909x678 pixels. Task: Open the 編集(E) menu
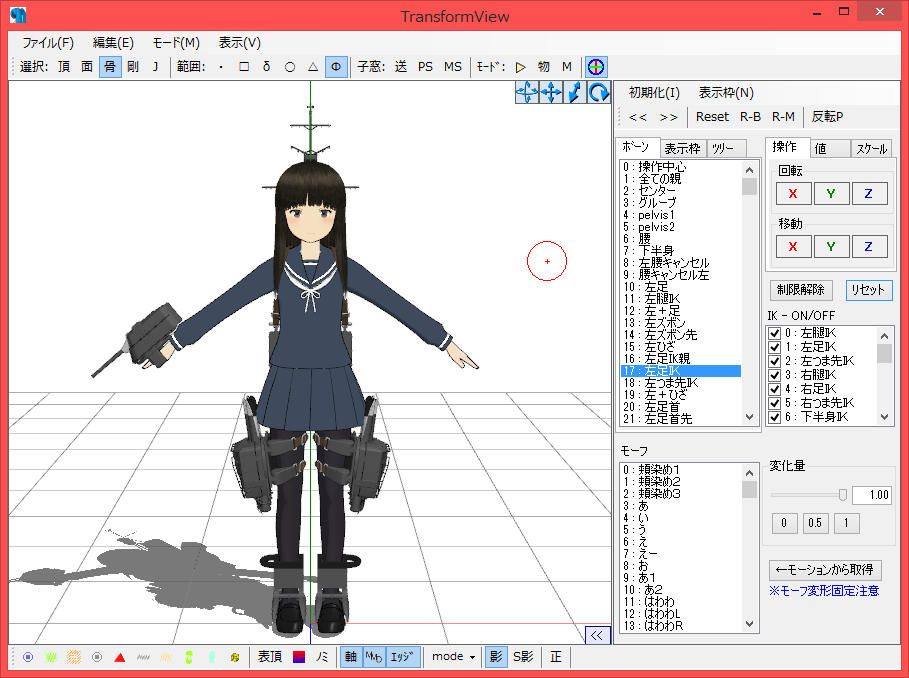click(x=113, y=42)
